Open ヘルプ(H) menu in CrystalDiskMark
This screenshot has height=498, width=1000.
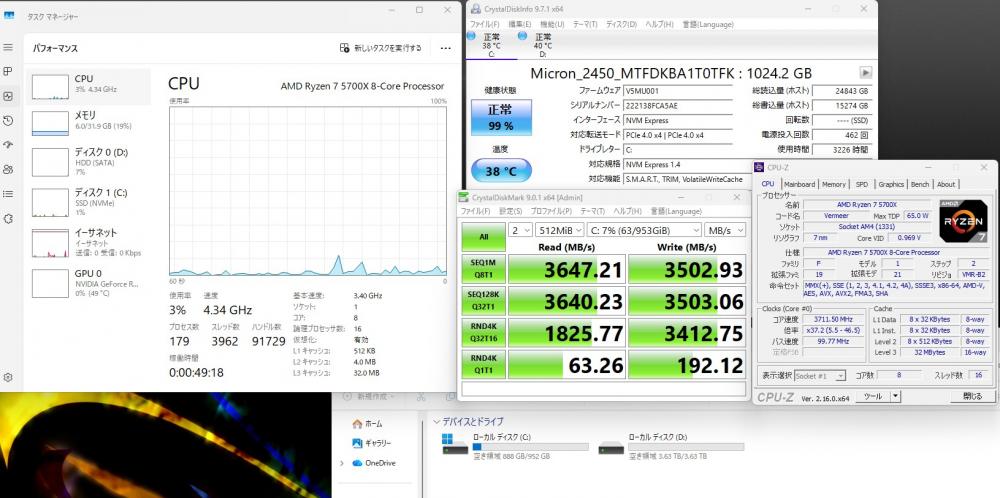click(627, 211)
